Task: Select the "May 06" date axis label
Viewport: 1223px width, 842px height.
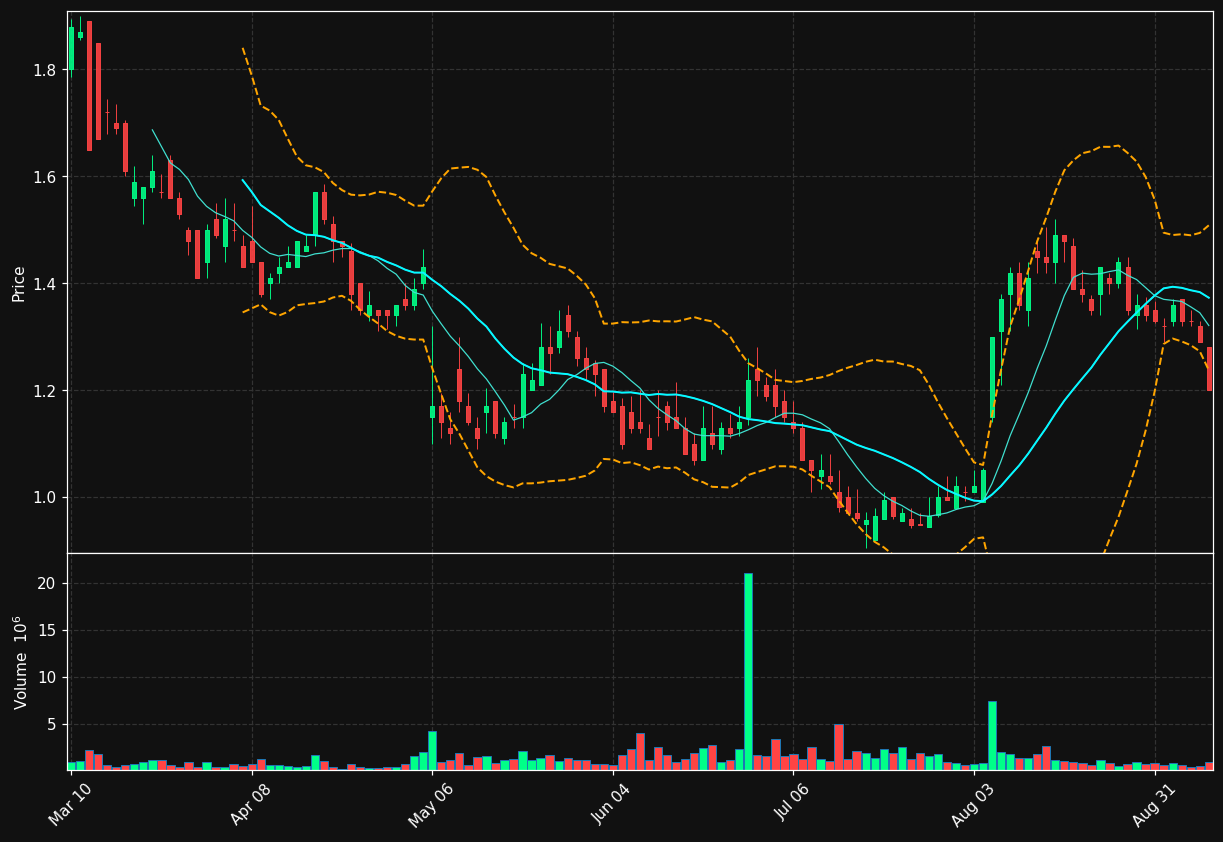Action: [432, 806]
